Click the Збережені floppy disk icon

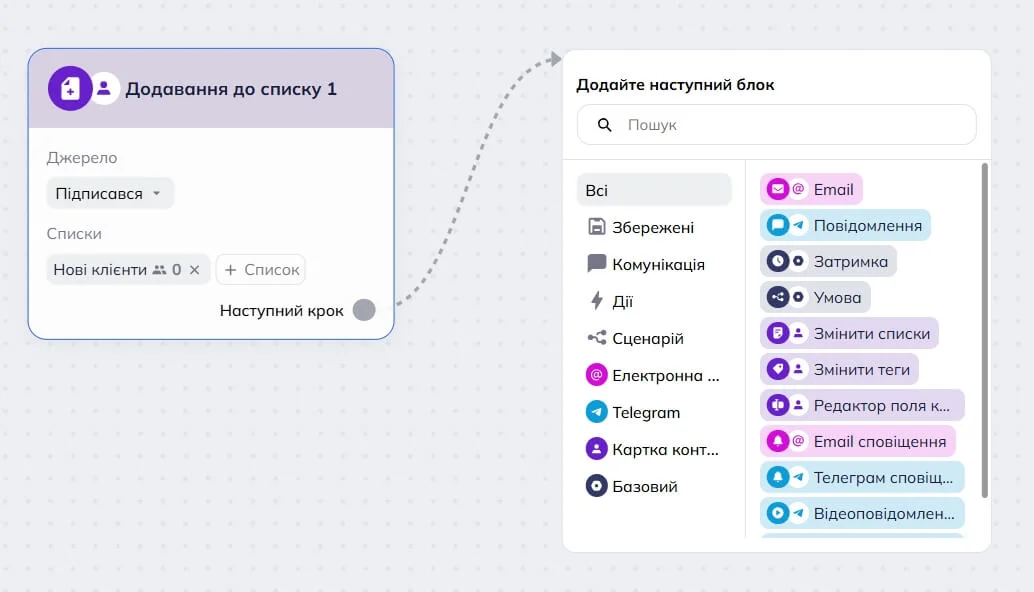coord(596,227)
